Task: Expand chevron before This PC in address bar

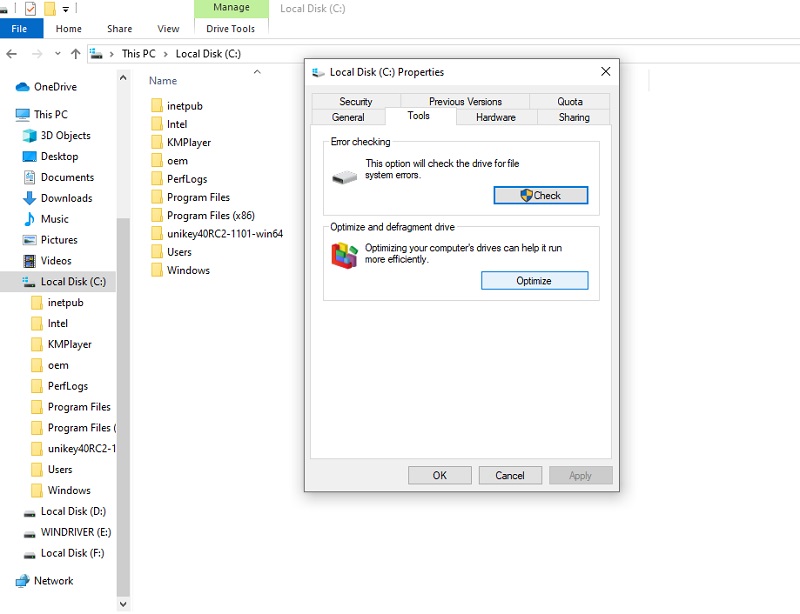Action: [x=111, y=54]
